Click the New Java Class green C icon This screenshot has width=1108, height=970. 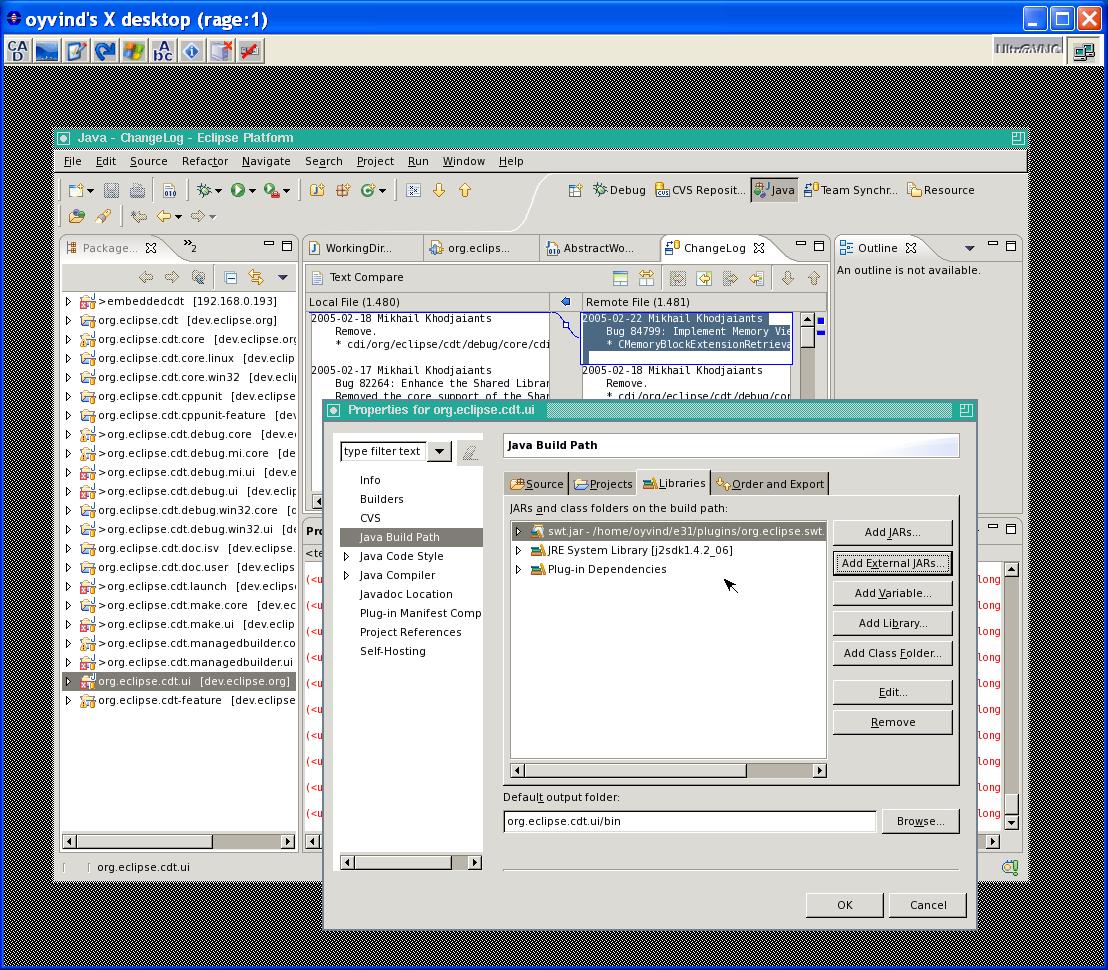[x=367, y=190]
